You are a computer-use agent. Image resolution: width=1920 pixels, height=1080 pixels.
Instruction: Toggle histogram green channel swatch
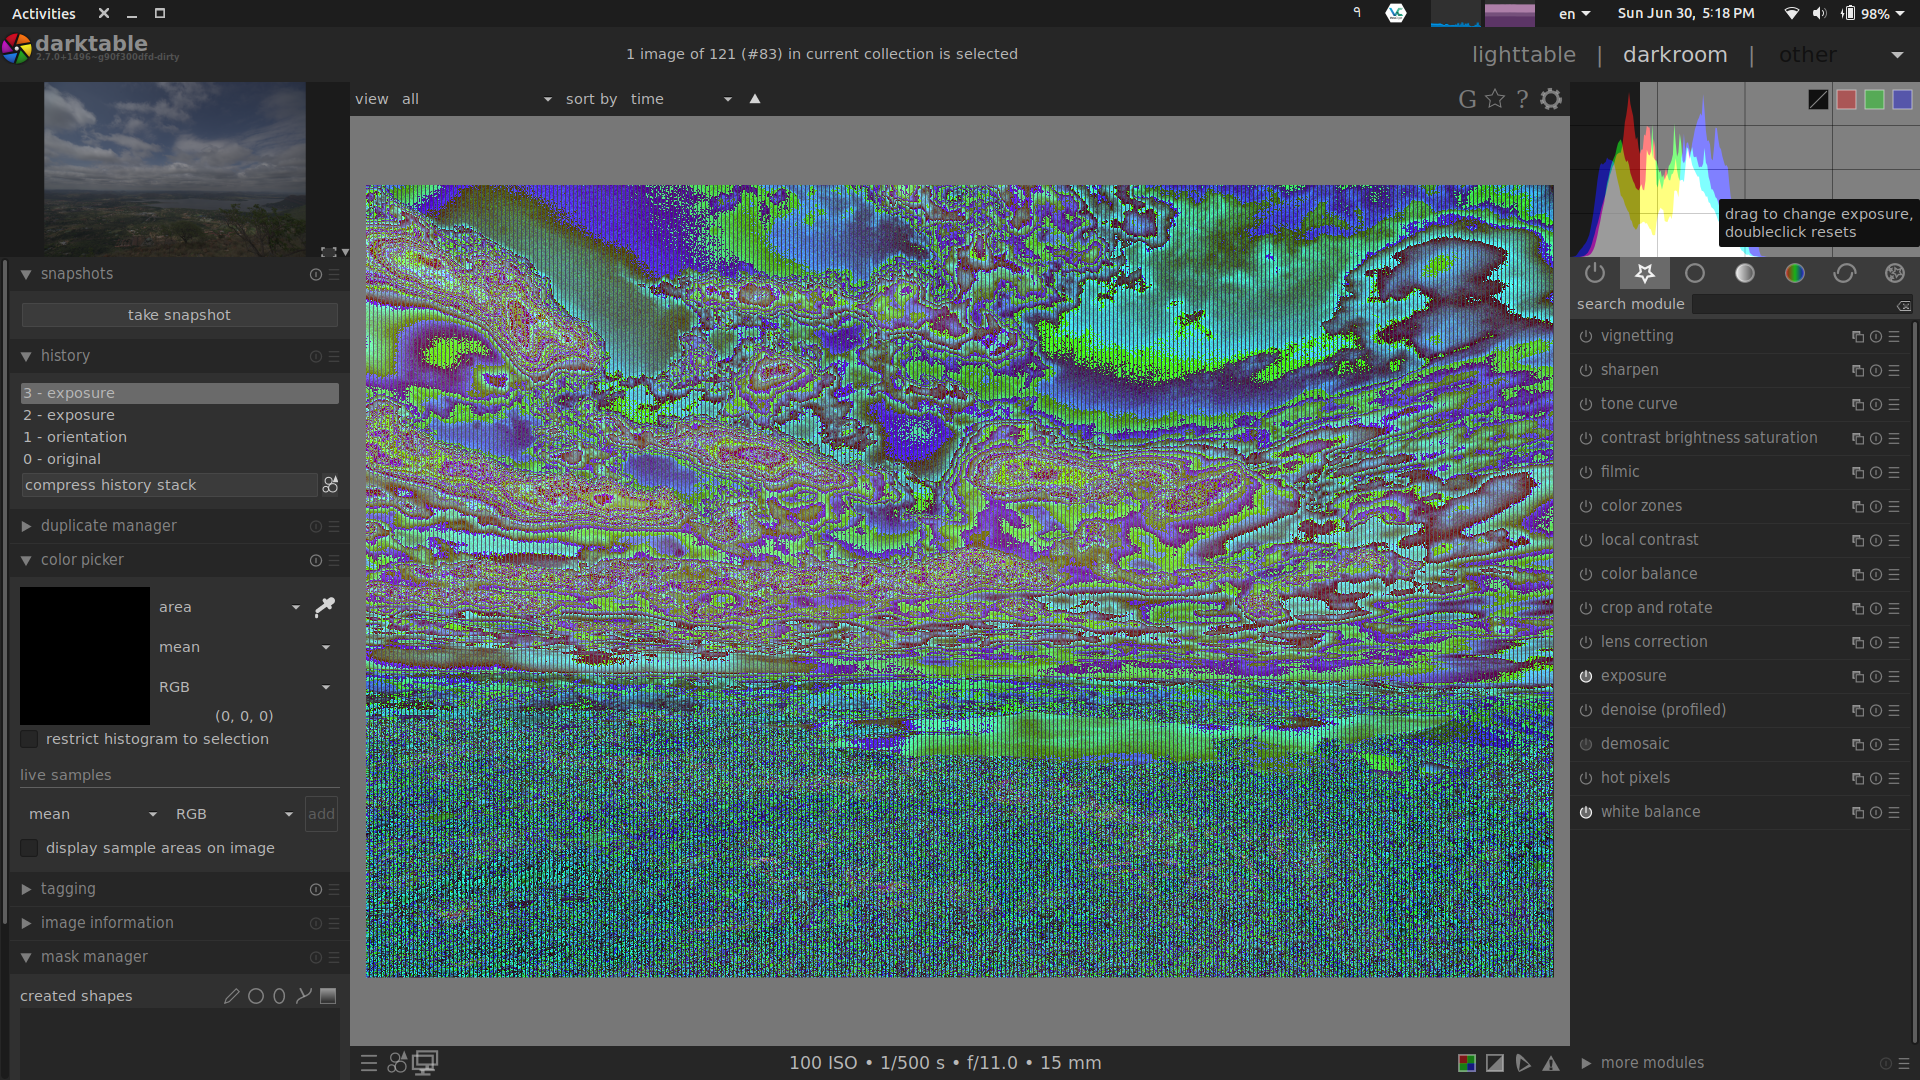click(x=1875, y=99)
